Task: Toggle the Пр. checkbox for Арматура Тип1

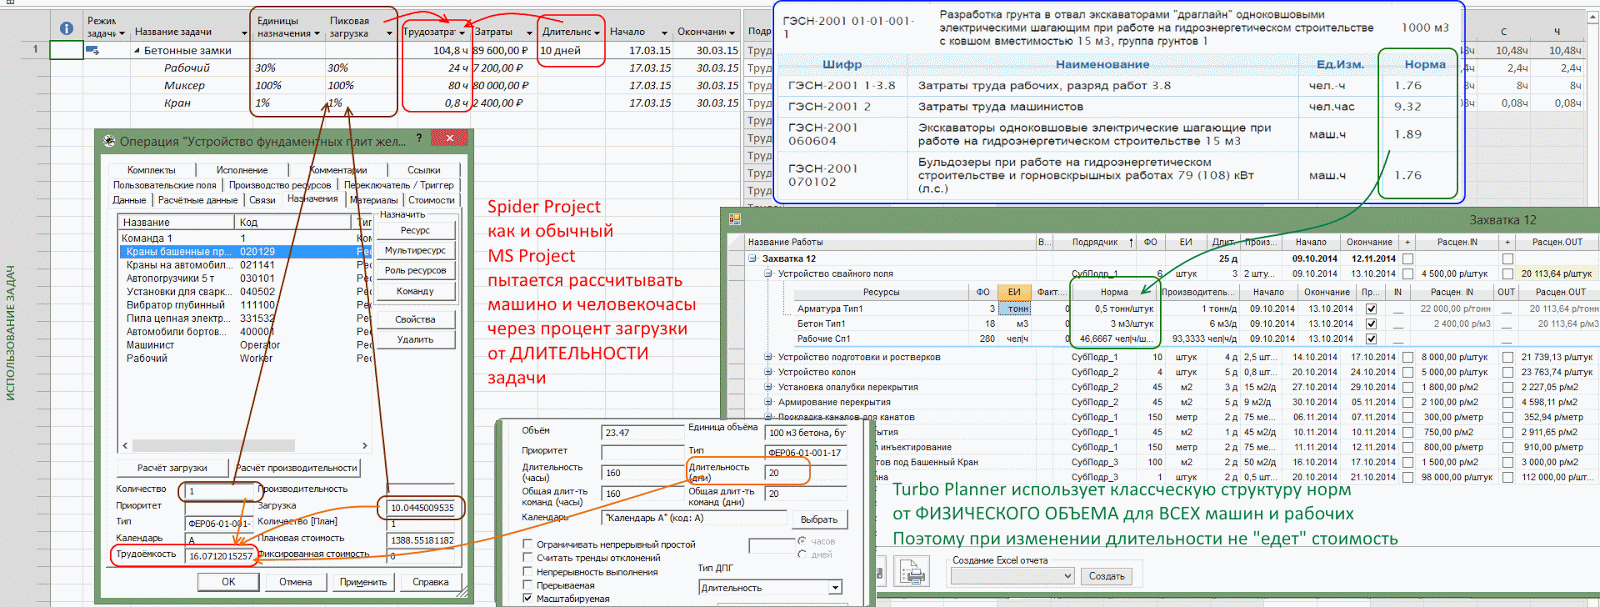Action: 1371,309
